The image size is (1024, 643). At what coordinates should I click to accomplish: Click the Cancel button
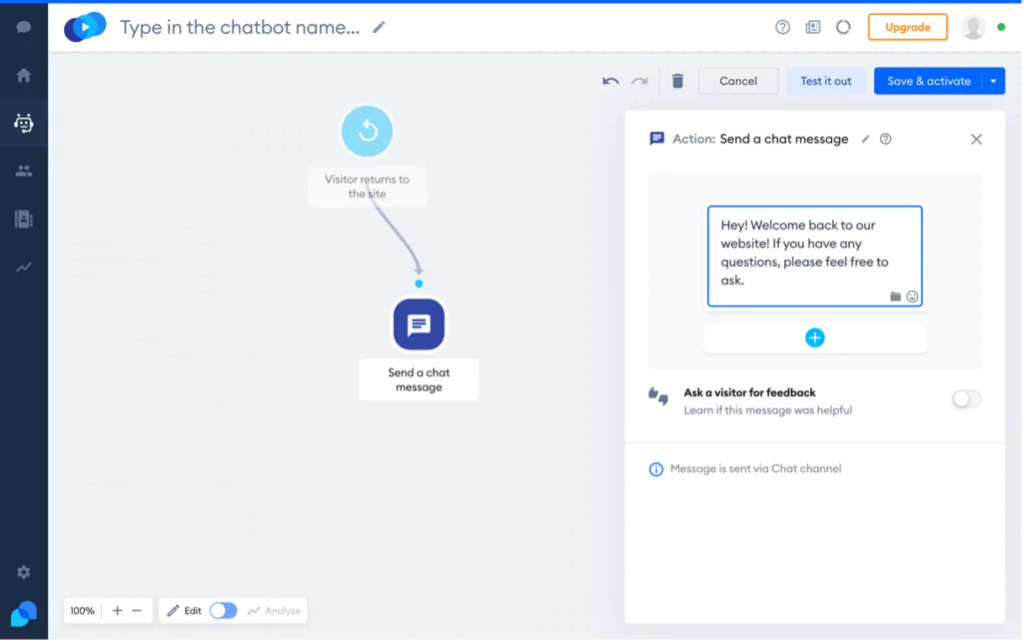(x=738, y=81)
